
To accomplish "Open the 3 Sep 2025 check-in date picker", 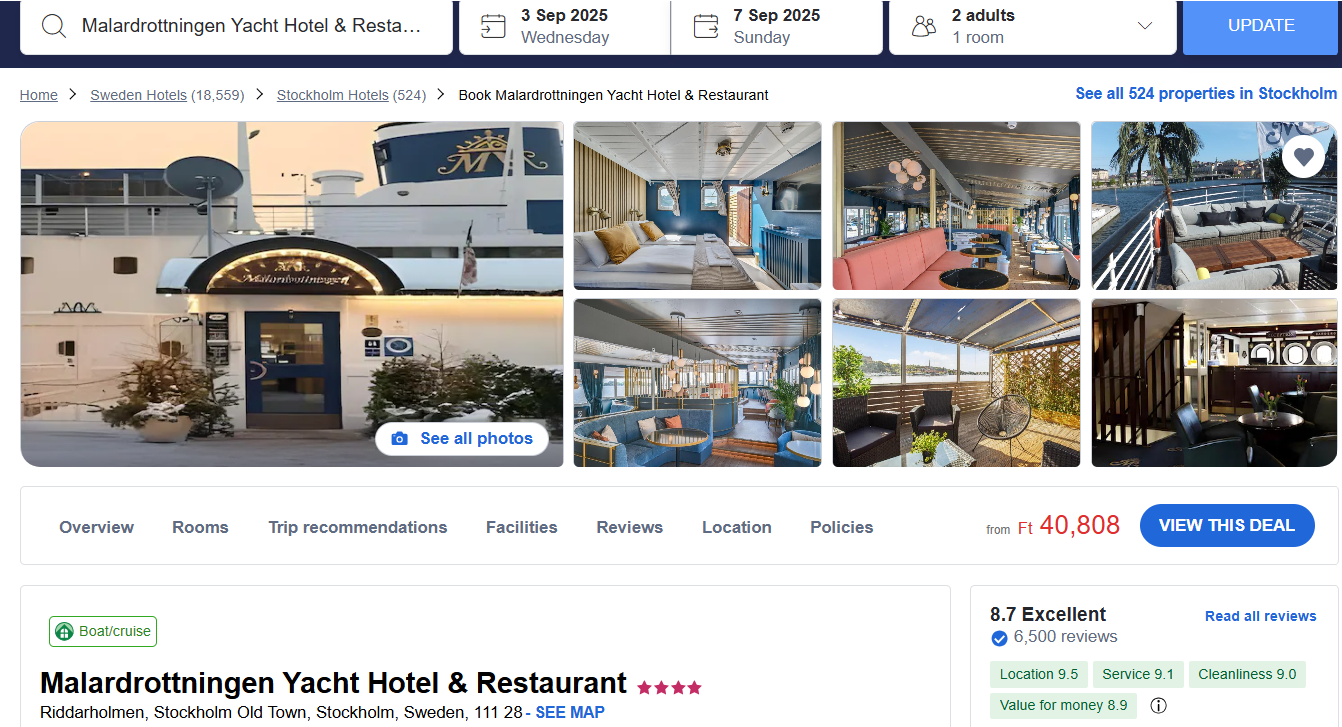I will coord(565,26).
